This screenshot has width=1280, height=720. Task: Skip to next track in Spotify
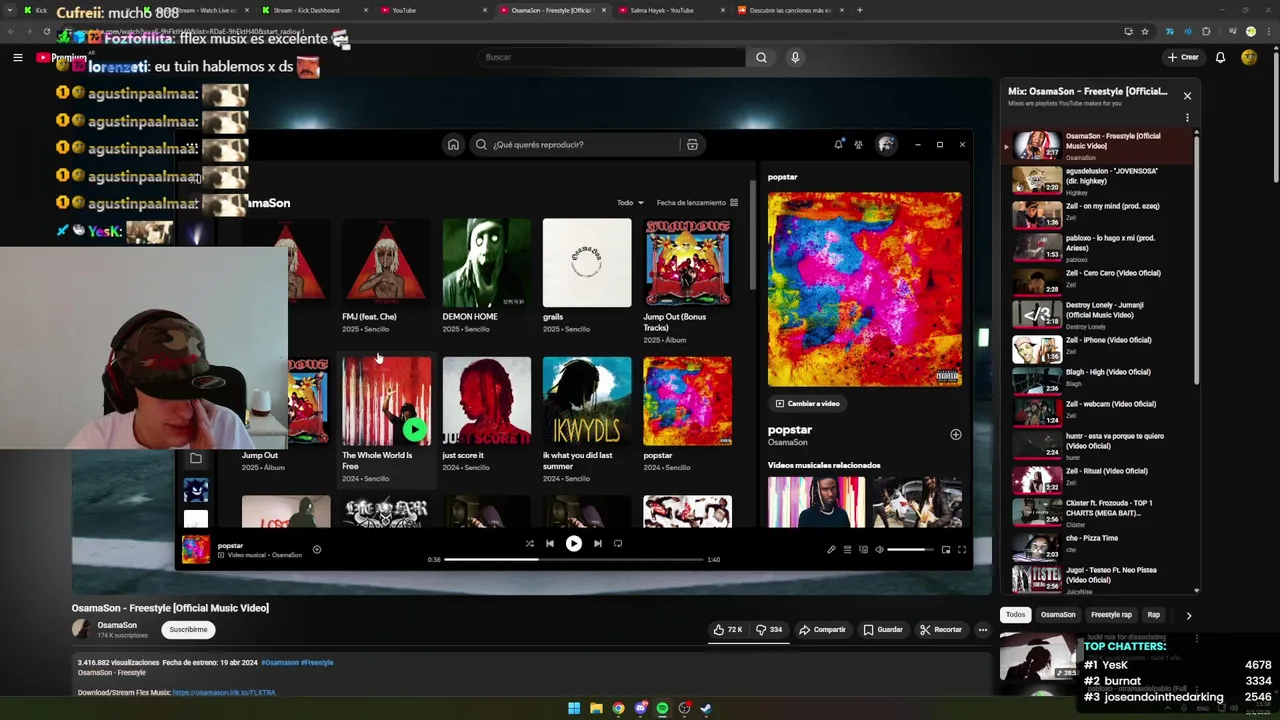pyautogui.click(x=597, y=543)
